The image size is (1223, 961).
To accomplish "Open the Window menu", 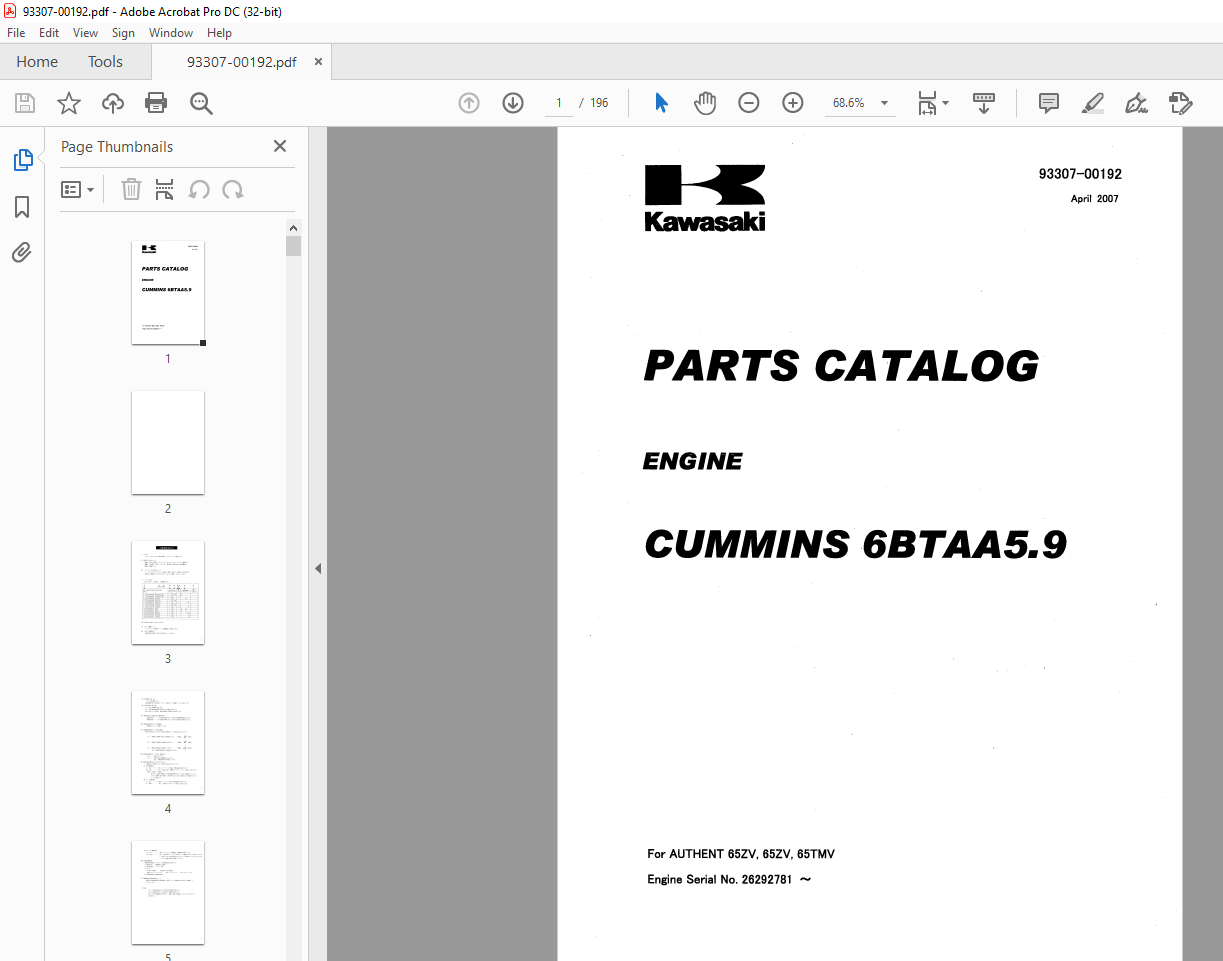I will click(171, 33).
